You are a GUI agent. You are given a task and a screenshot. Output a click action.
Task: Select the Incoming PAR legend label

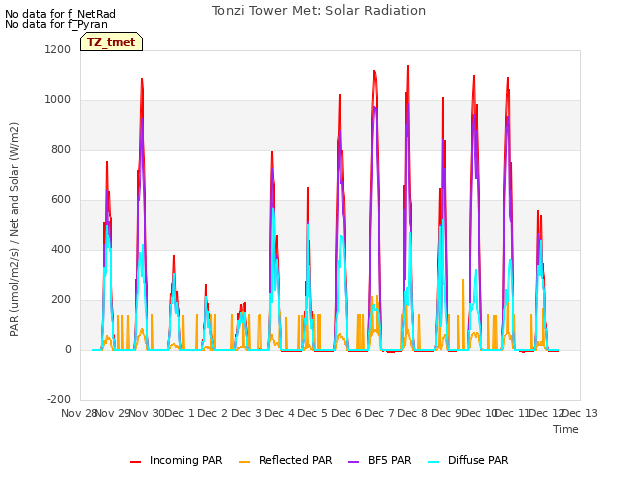pos(186,460)
